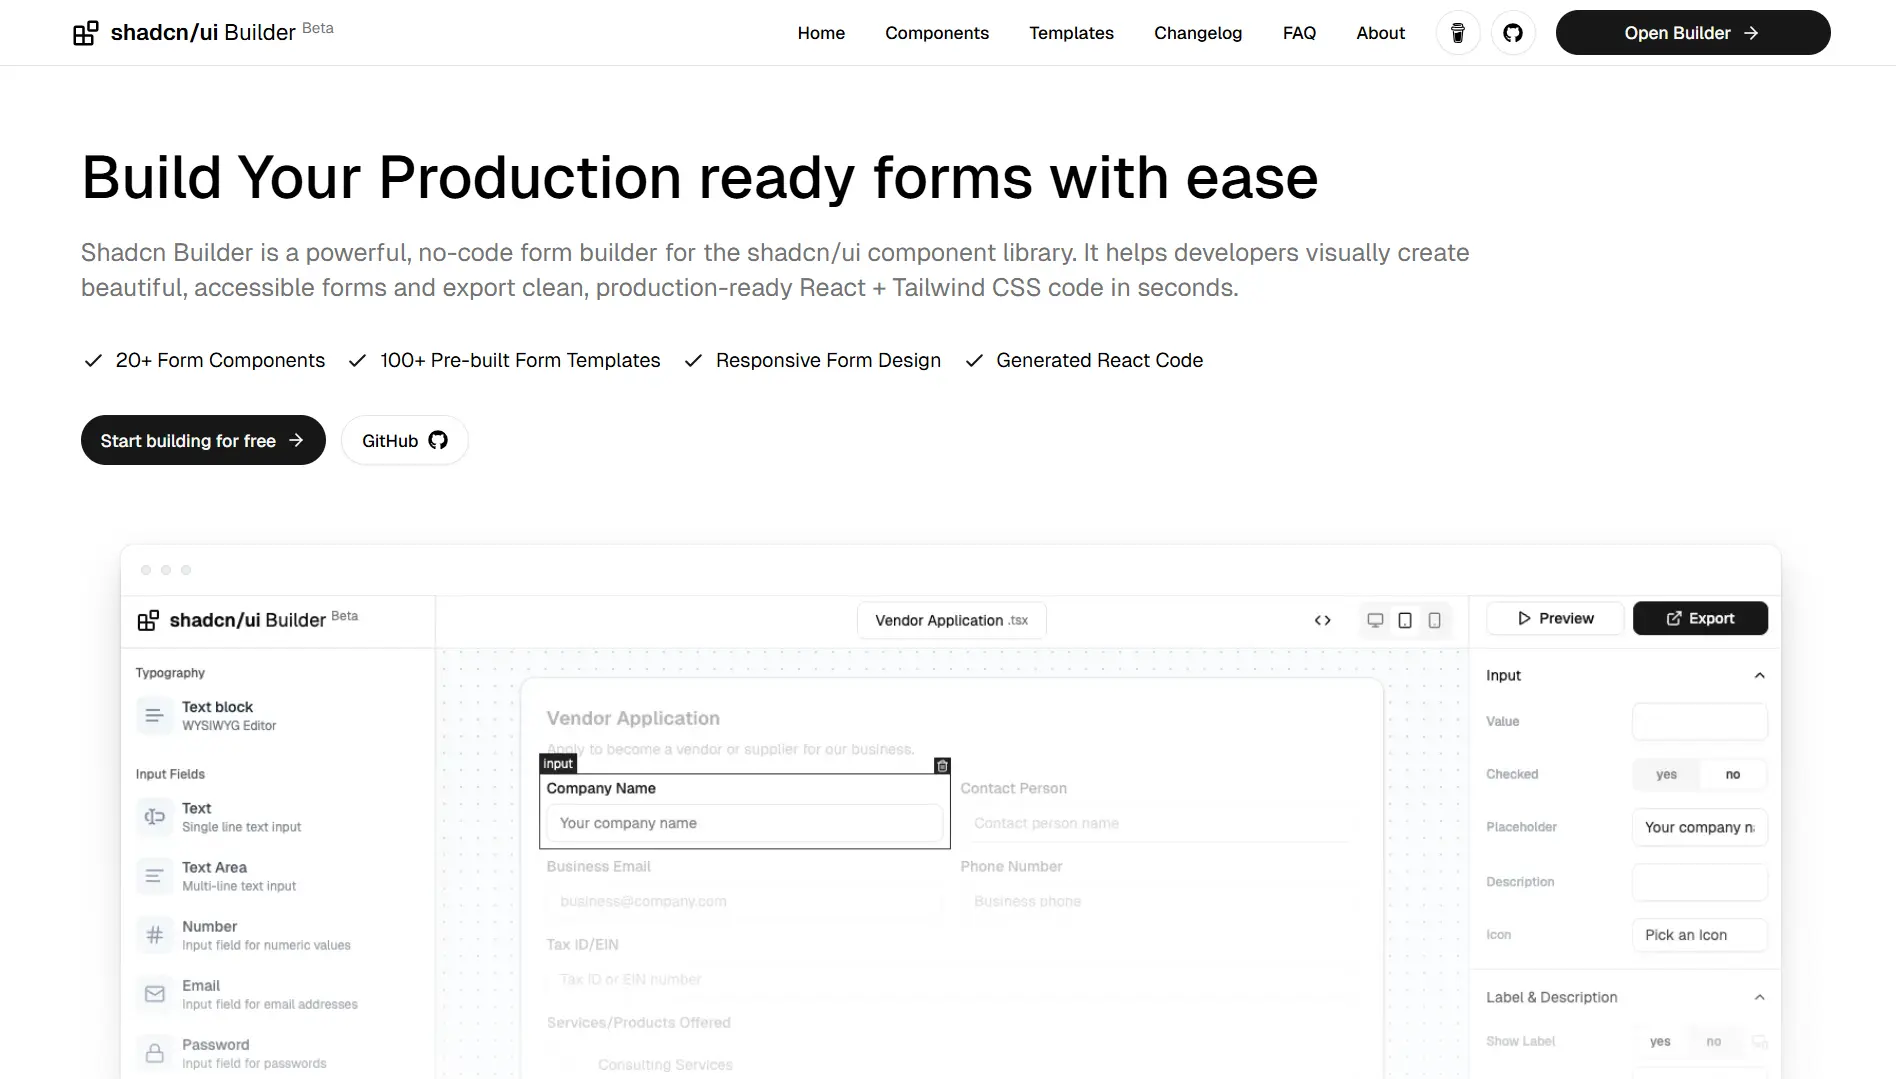Click the Placeholder field showing Your company name
Screen dimensions: 1896x1079
tap(1700, 827)
